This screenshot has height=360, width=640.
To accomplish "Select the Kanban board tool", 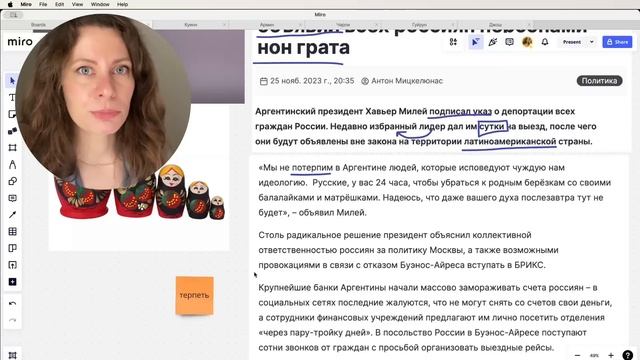I will tap(12, 248).
